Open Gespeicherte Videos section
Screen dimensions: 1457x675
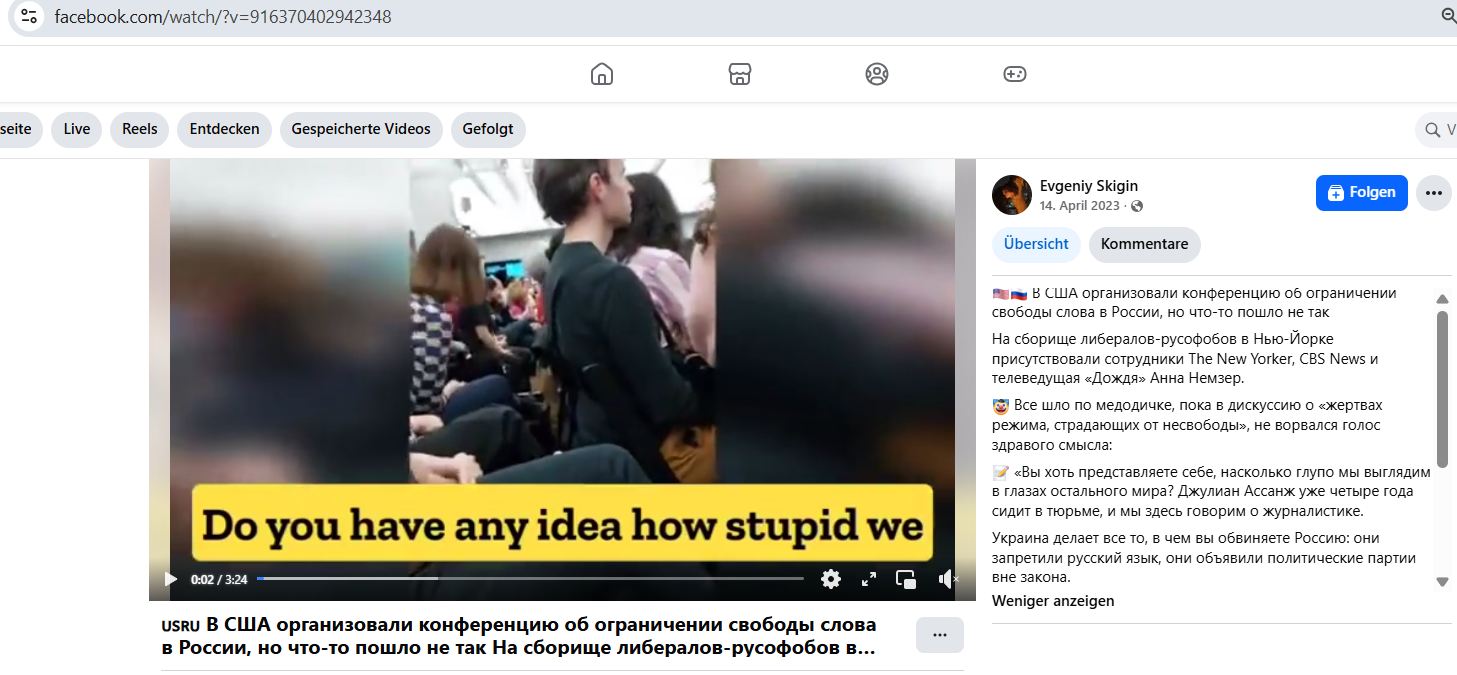361,129
